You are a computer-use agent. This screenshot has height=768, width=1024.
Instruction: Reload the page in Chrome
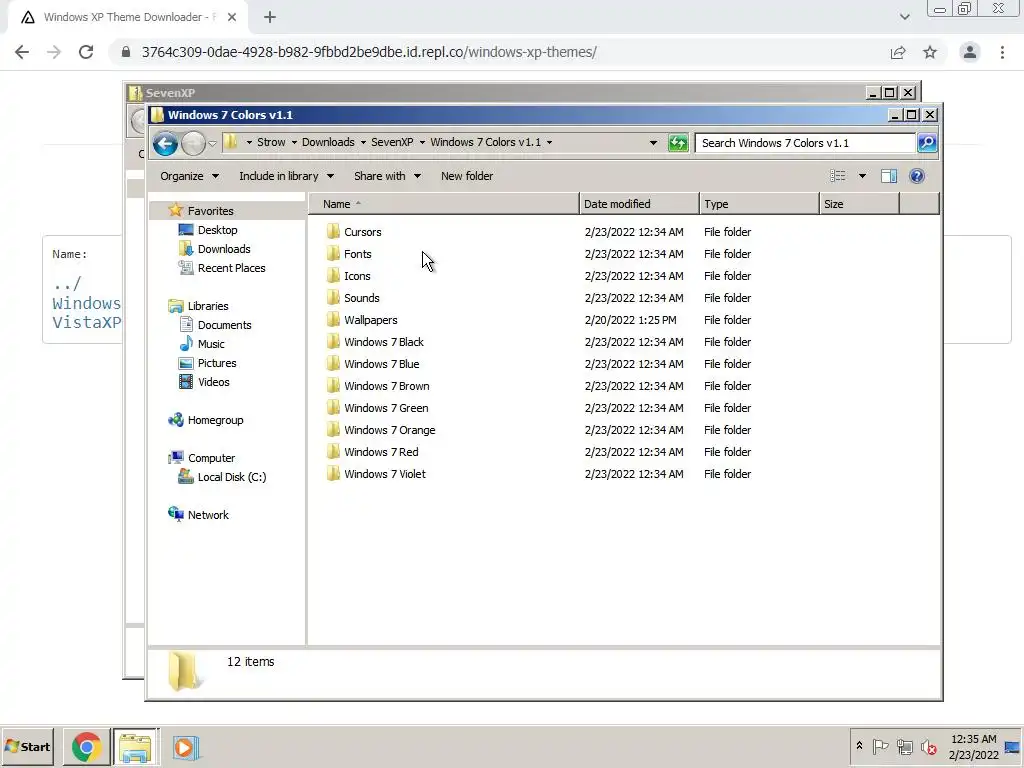point(86,52)
